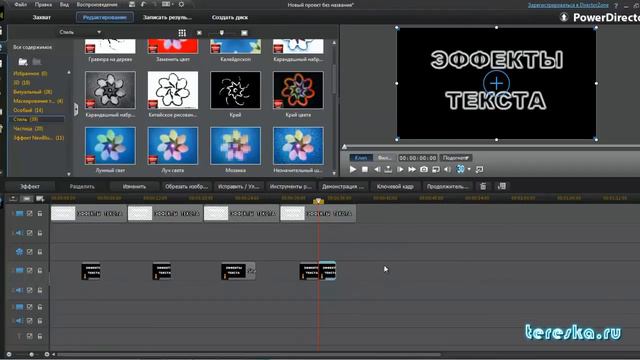
Task: Click the preview volume speaker icon
Action: point(448,169)
